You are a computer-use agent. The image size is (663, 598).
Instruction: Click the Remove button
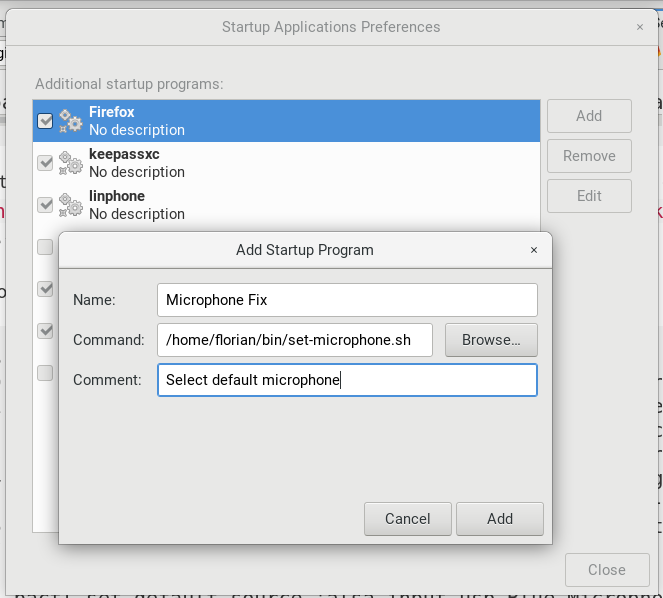coord(589,156)
